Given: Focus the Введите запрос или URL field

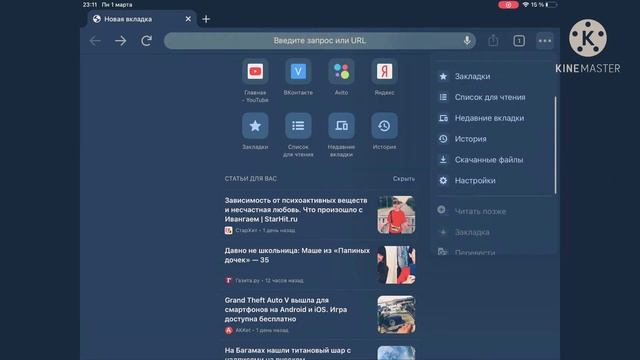Looking at the screenshot, I should [320, 41].
